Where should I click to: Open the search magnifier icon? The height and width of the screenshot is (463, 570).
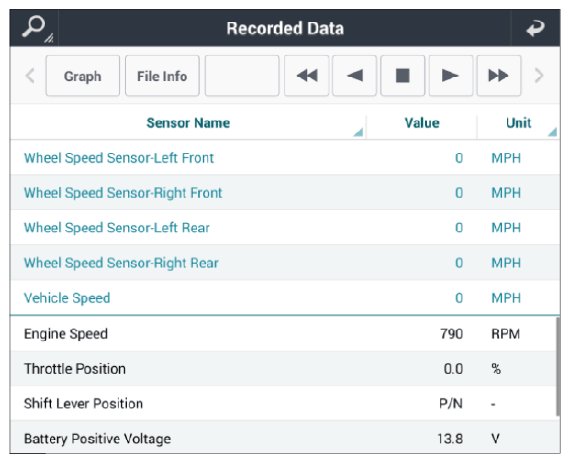pos(35,28)
